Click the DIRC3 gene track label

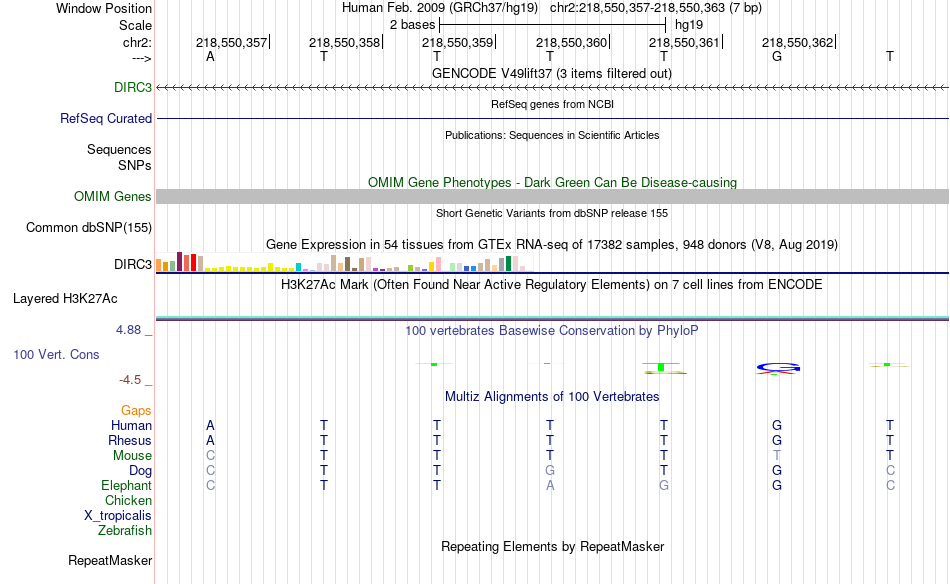coord(133,88)
